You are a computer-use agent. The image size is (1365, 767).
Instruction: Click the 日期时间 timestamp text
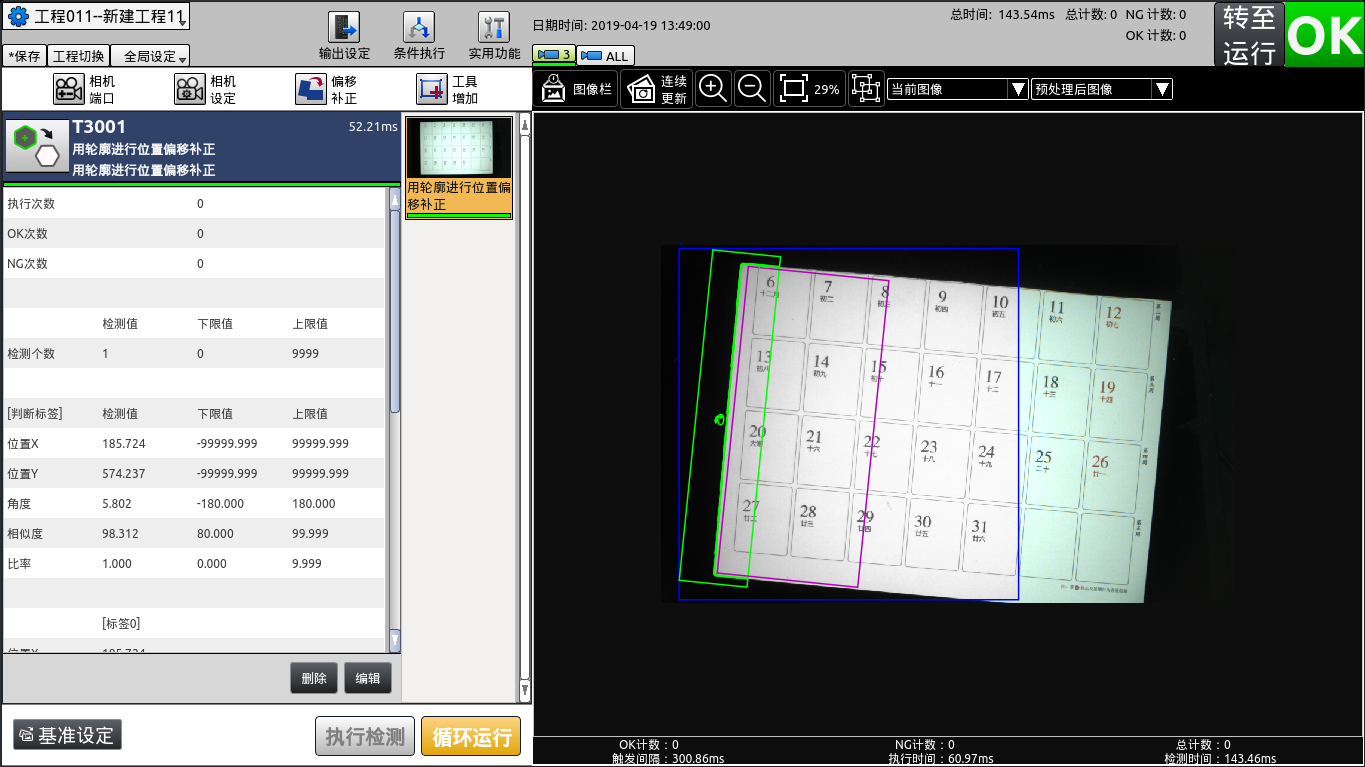click(x=621, y=26)
